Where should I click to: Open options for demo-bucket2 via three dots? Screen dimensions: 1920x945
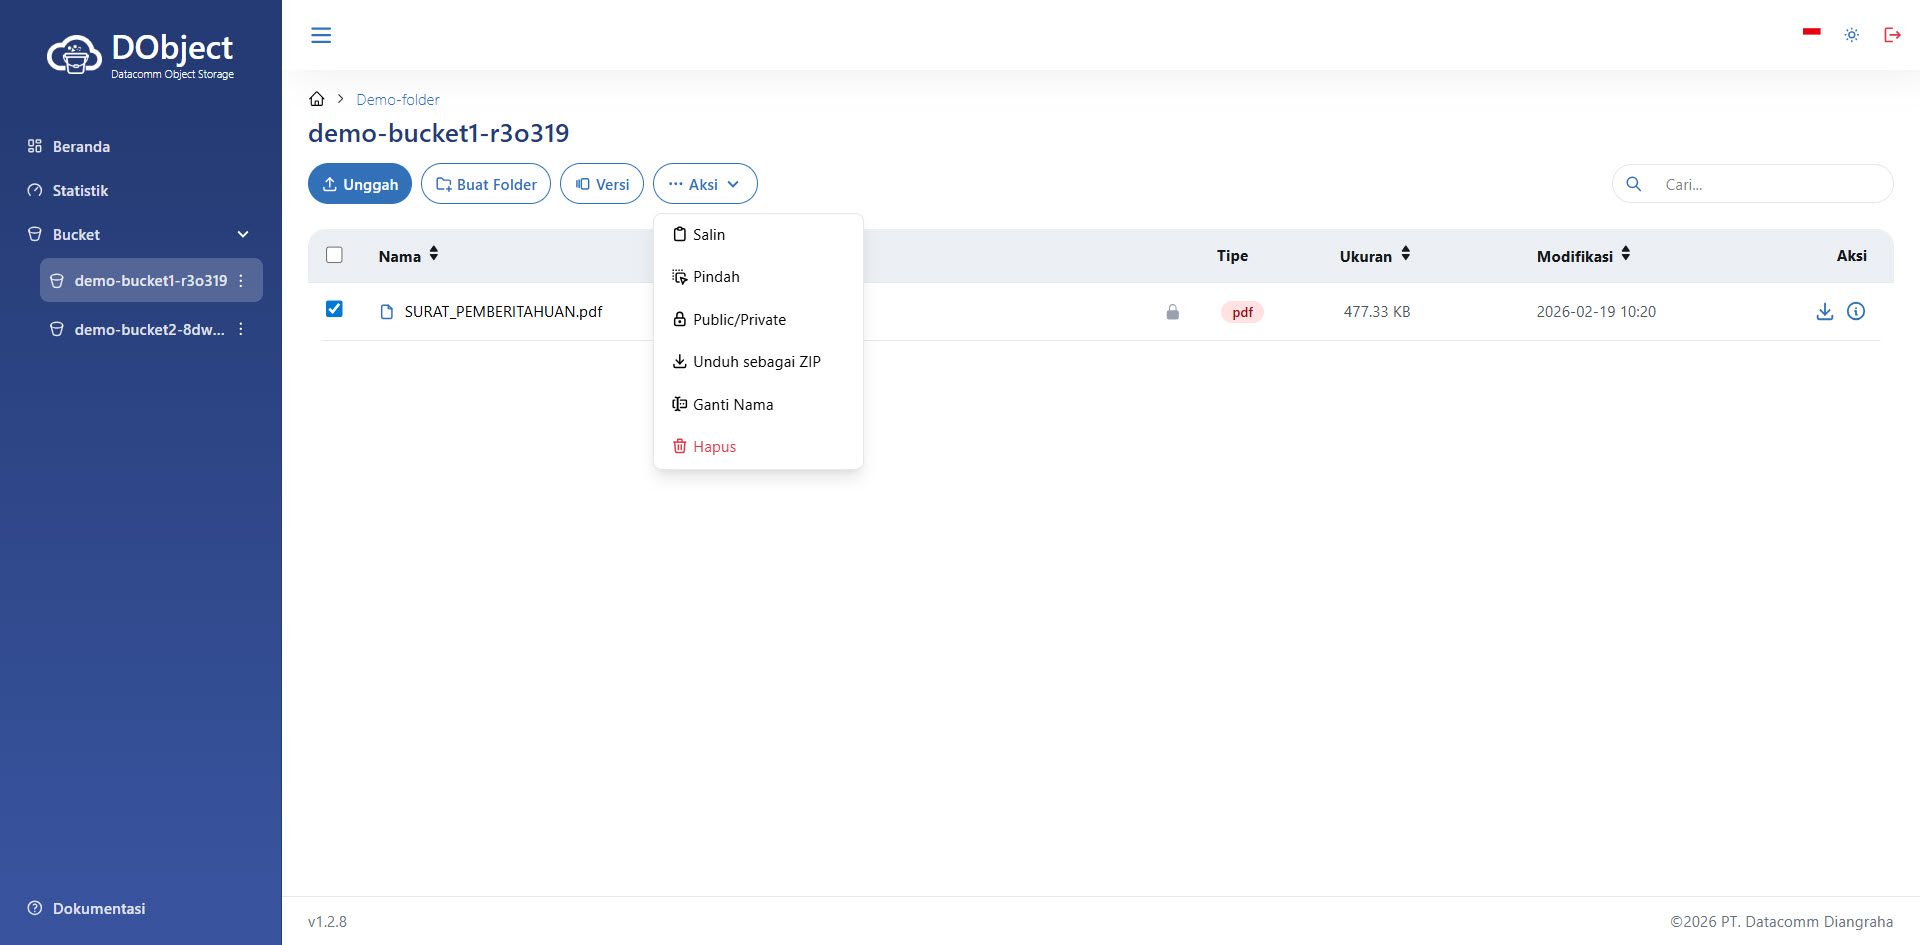click(x=241, y=330)
